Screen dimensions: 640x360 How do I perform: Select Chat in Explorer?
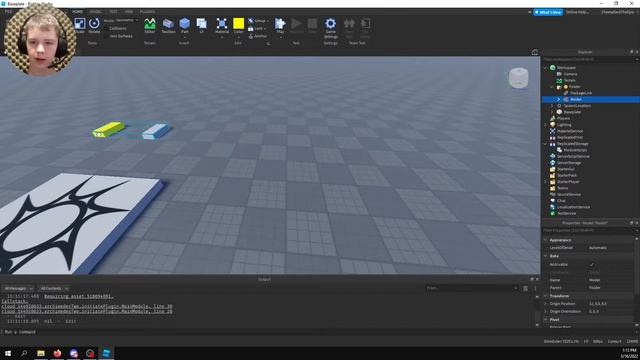[561, 200]
